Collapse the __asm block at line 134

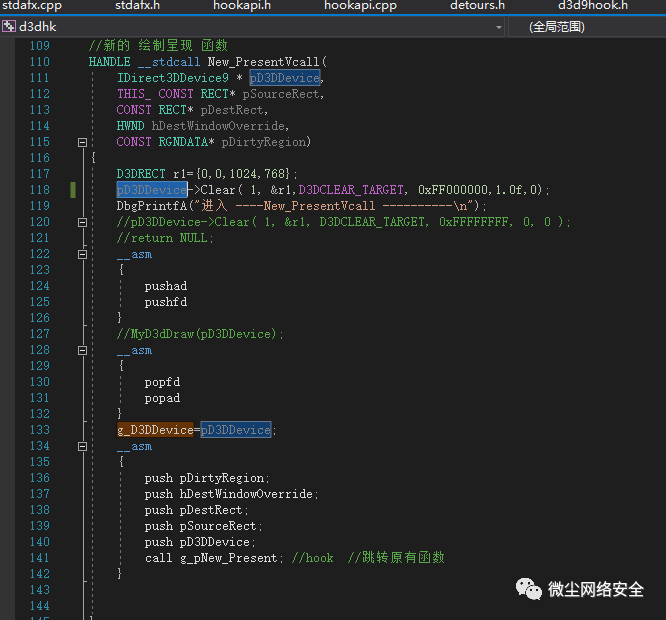[x=82, y=446]
